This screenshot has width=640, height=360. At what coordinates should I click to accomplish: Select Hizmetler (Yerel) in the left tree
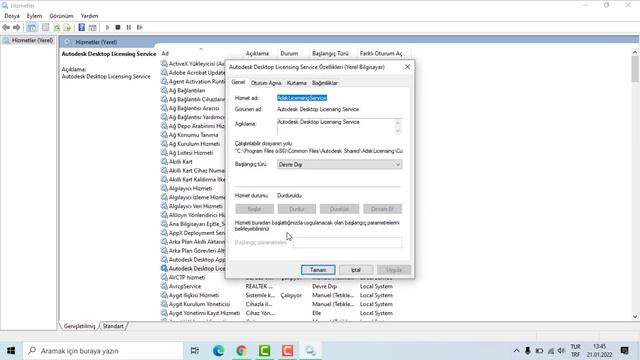pos(32,40)
